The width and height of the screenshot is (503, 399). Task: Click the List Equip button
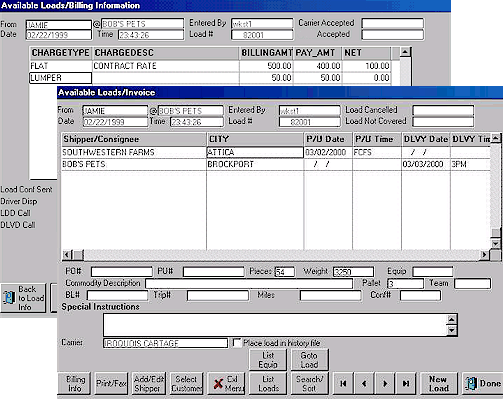pos(268,360)
